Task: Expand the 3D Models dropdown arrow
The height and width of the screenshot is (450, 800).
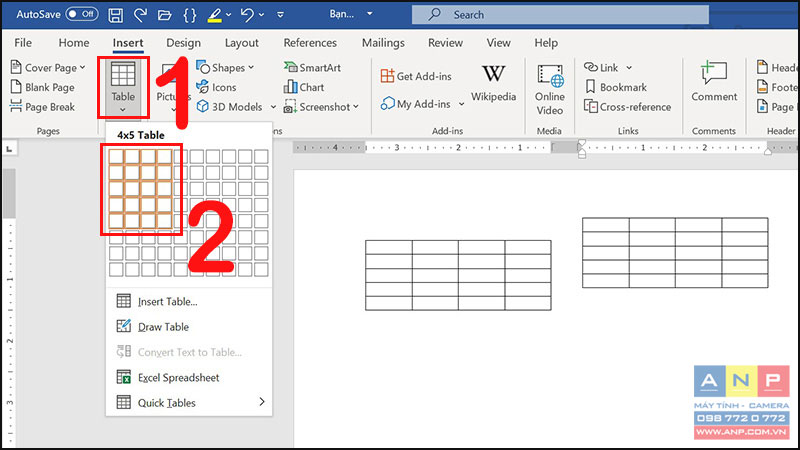Action: (273, 107)
